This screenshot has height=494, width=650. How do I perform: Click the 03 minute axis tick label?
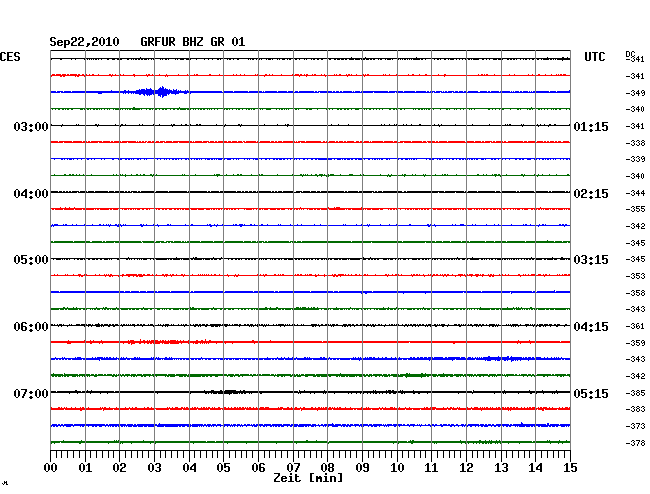(x=154, y=468)
